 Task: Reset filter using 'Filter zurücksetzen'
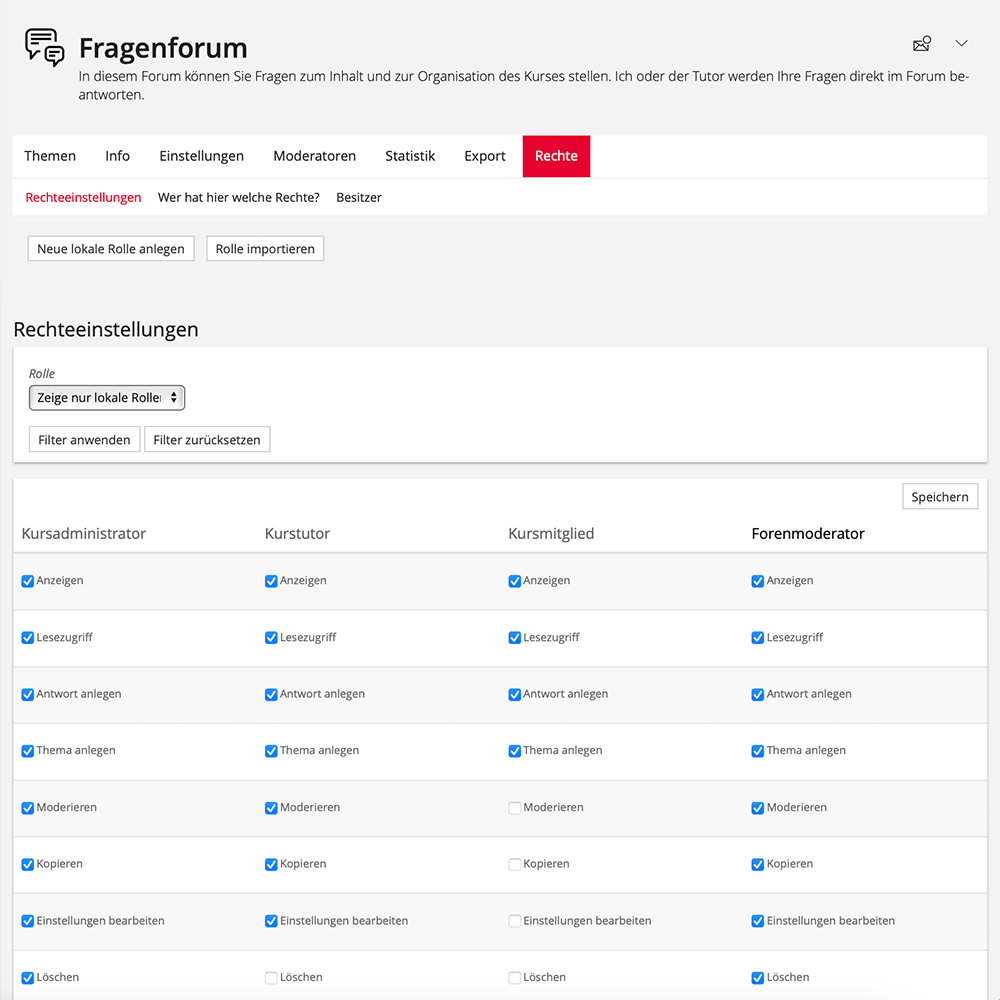pos(207,440)
